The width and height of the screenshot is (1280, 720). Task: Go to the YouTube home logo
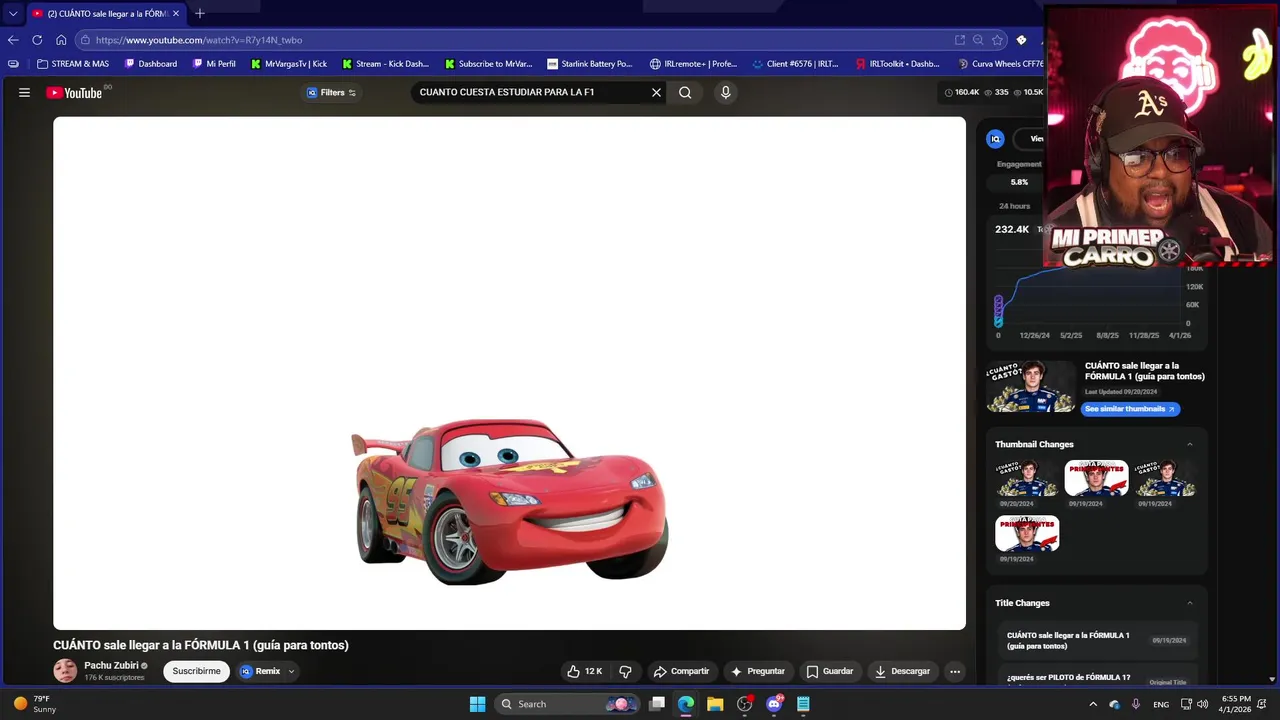(75, 92)
